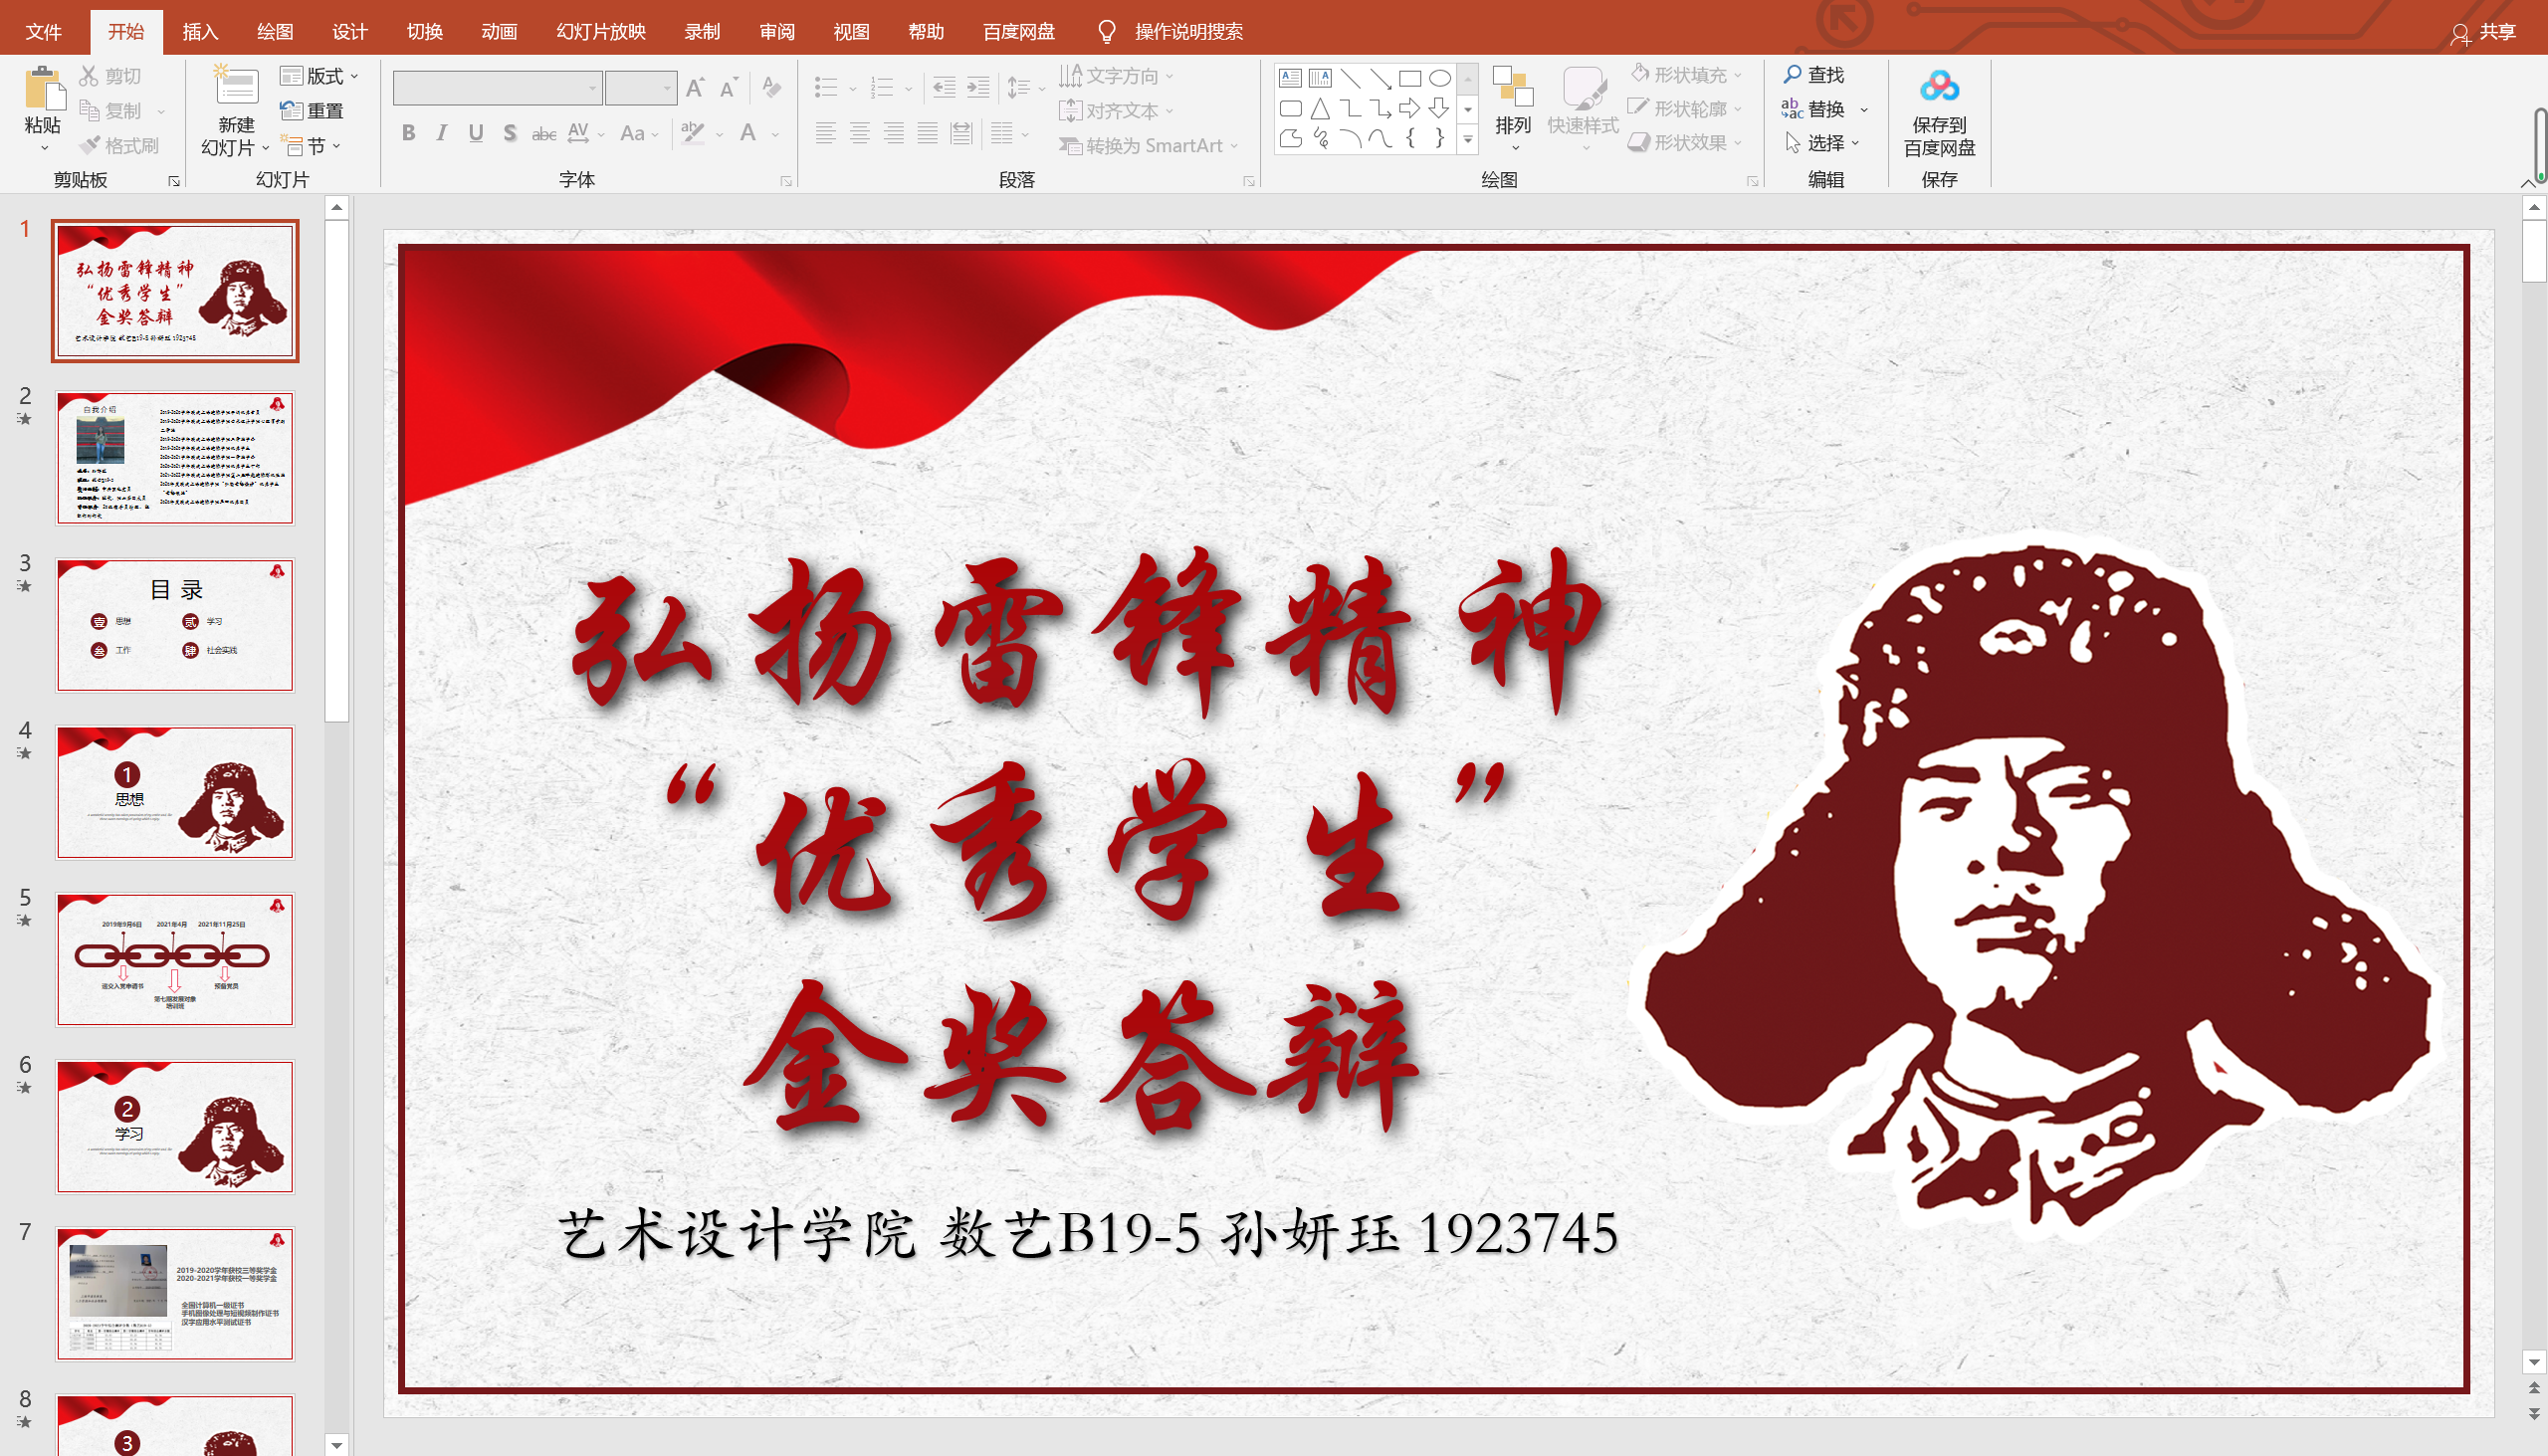
Task: Open the font size combo box
Action: (x=641, y=88)
